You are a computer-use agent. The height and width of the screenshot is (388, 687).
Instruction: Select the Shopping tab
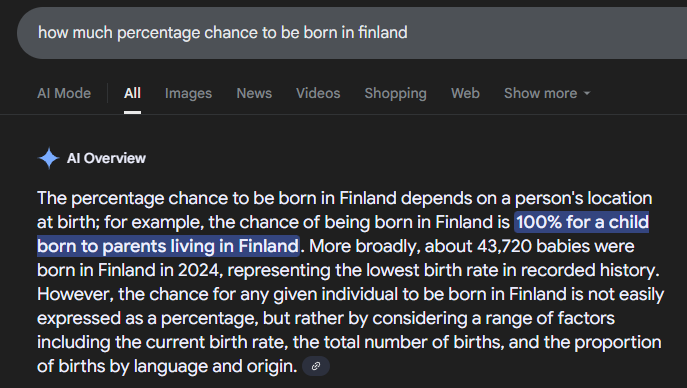pyautogui.click(x=396, y=93)
